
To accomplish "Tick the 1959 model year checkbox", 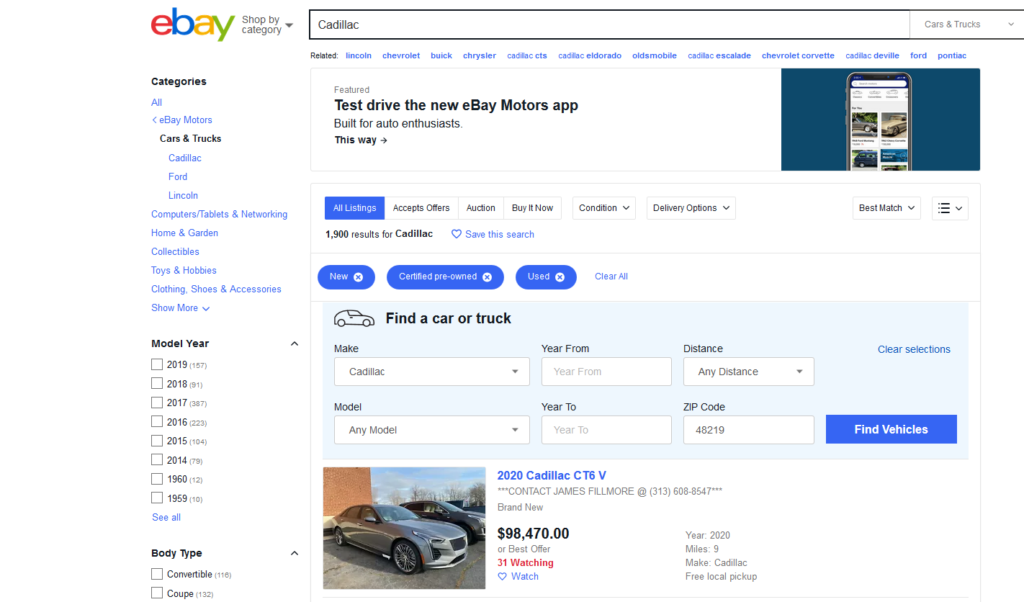I will click(x=157, y=498).
